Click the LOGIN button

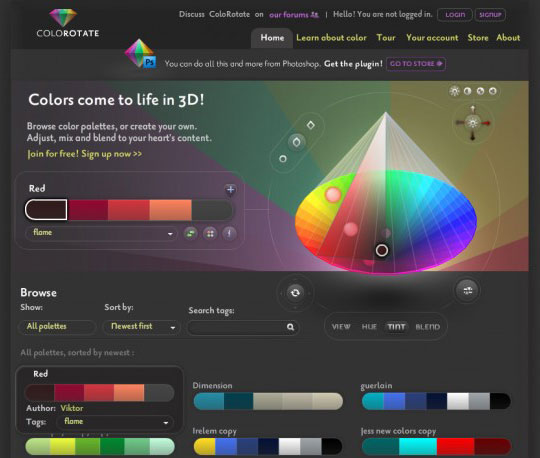[x=455, y=15]
